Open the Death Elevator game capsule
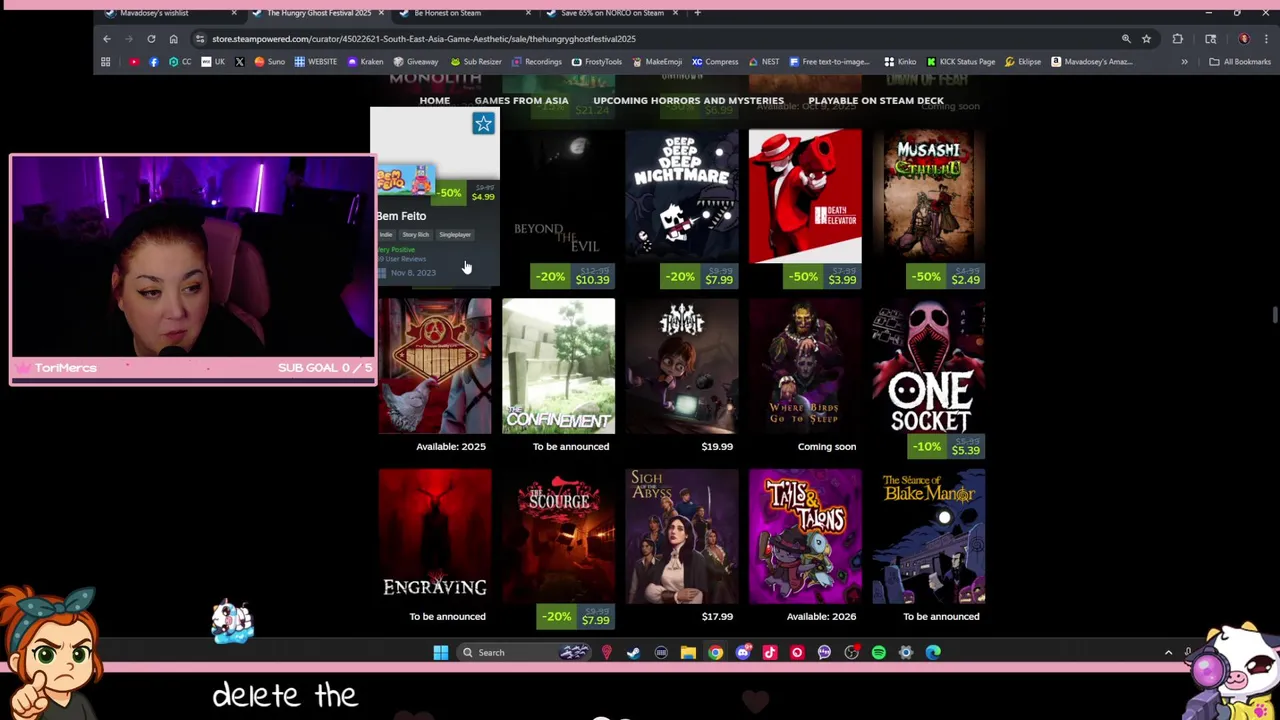This screenshot has height=720, width=1280. 805,196
